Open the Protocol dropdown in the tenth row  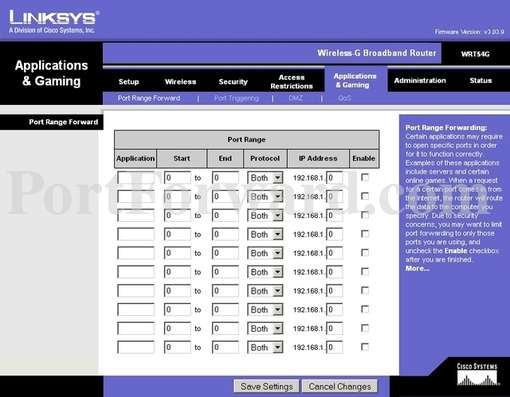tap(265, 347)
